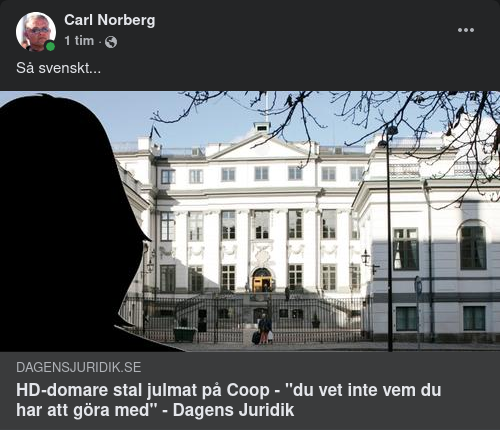
Task: Click the courthouse entrance door in photo
Action: click(262, 280)
